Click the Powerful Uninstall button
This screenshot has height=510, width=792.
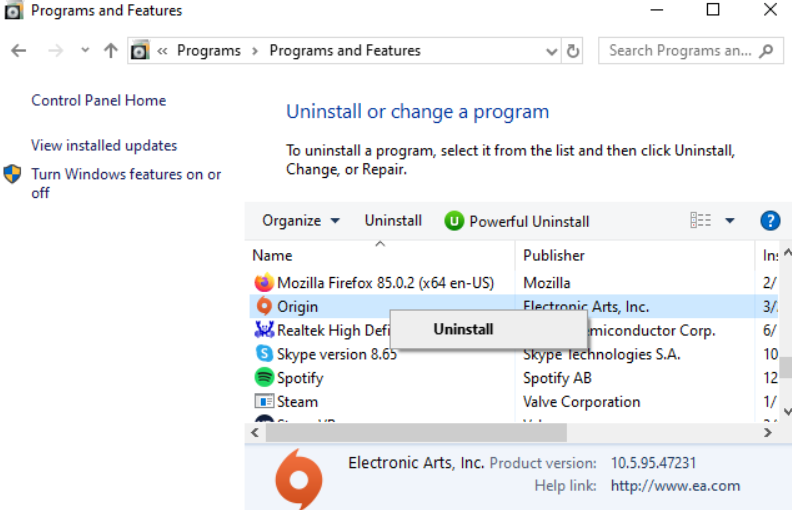point(517,221)
